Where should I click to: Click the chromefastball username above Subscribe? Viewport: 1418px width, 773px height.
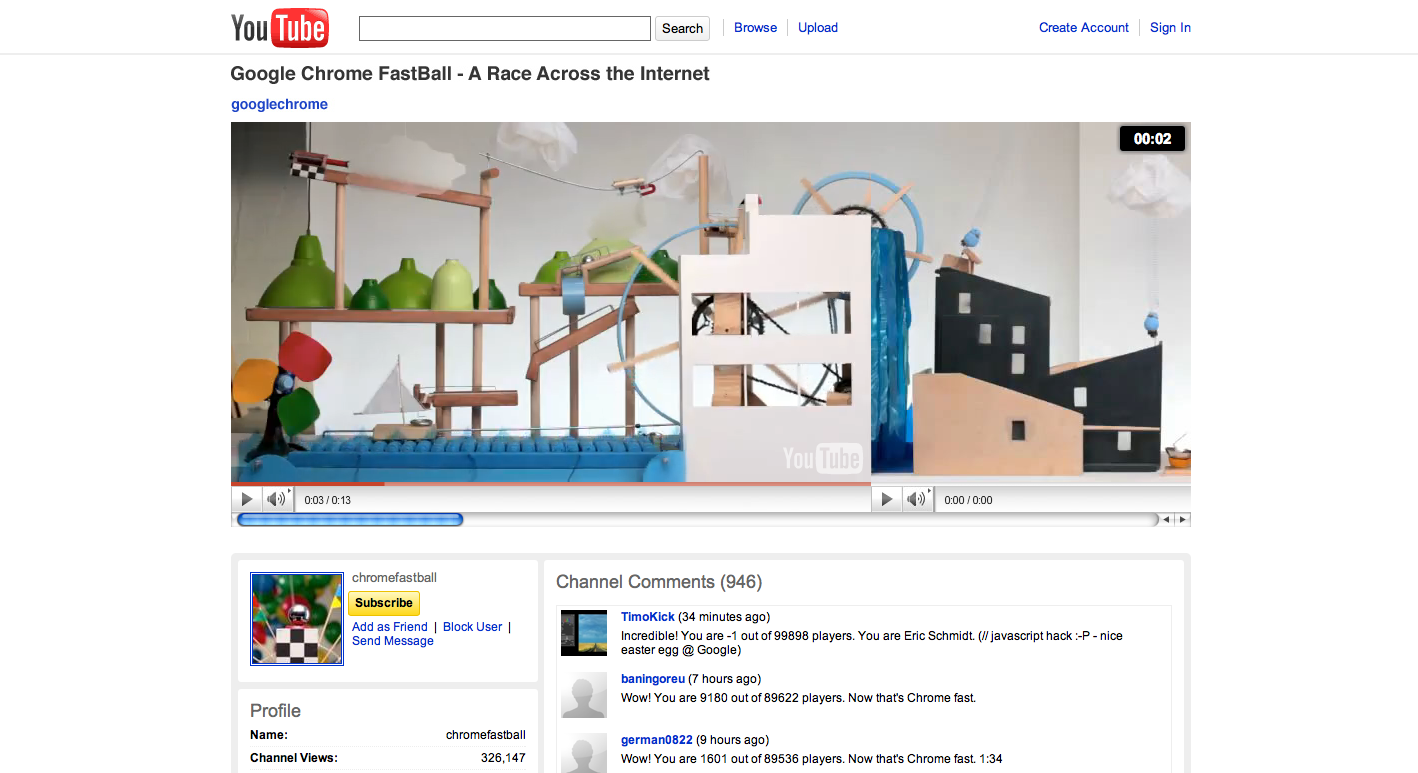pyautogui.click(x=394, y=578)
